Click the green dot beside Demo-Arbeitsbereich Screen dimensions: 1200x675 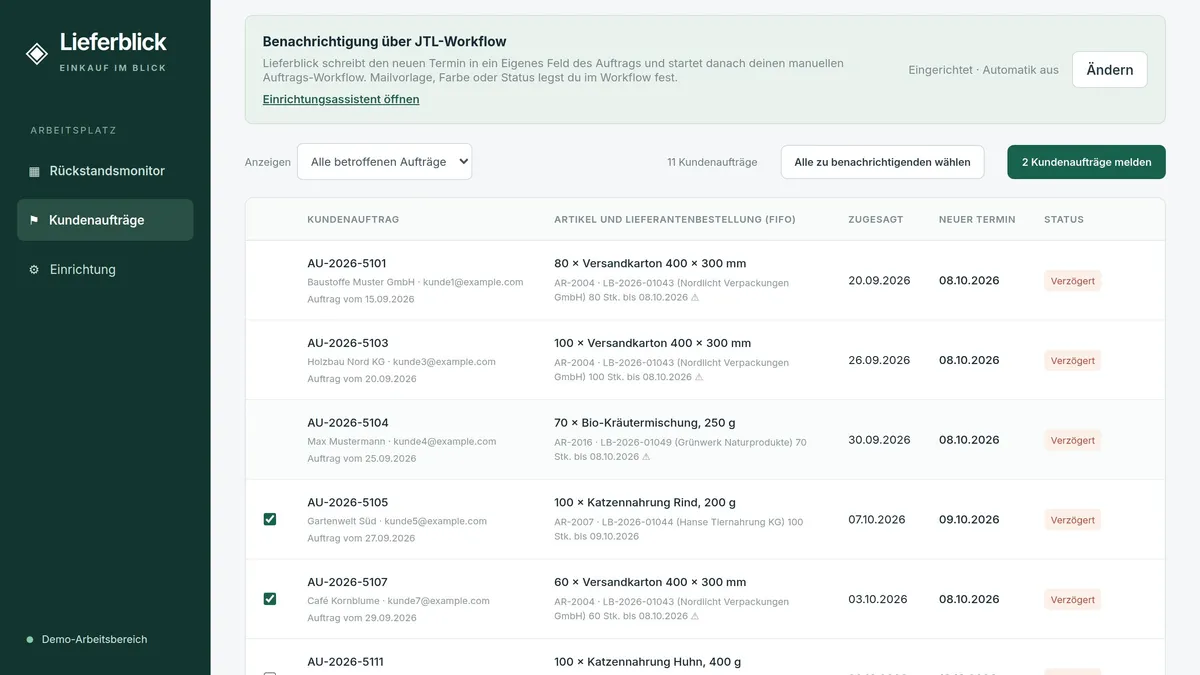(x=30, y=640)
